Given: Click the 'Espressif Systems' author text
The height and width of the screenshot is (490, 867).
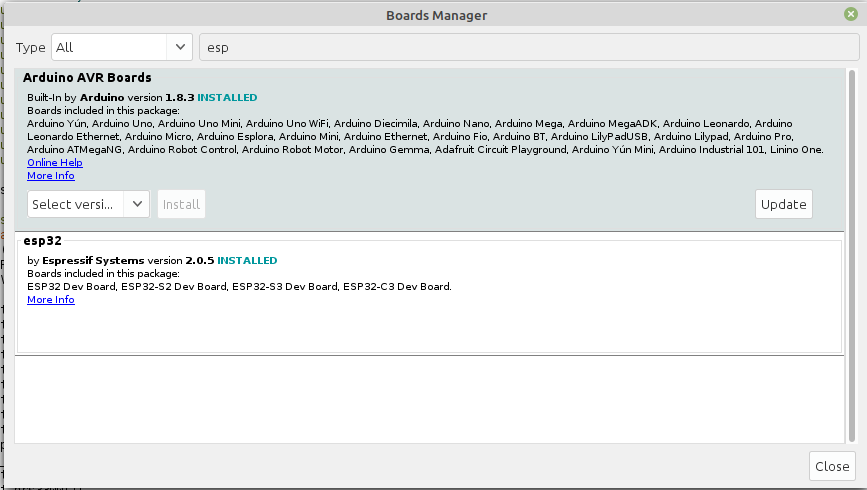Looking at the screenshot, I should pyautogui.click(x=93, y=260).
